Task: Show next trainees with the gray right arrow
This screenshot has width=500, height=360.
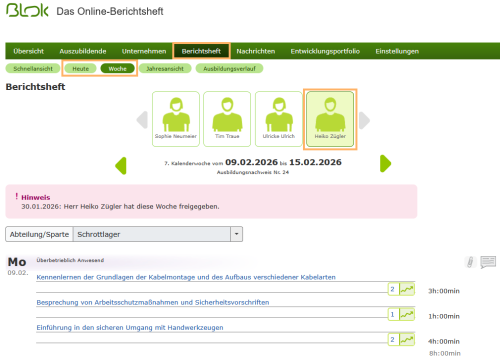Action: coord(364,120)
